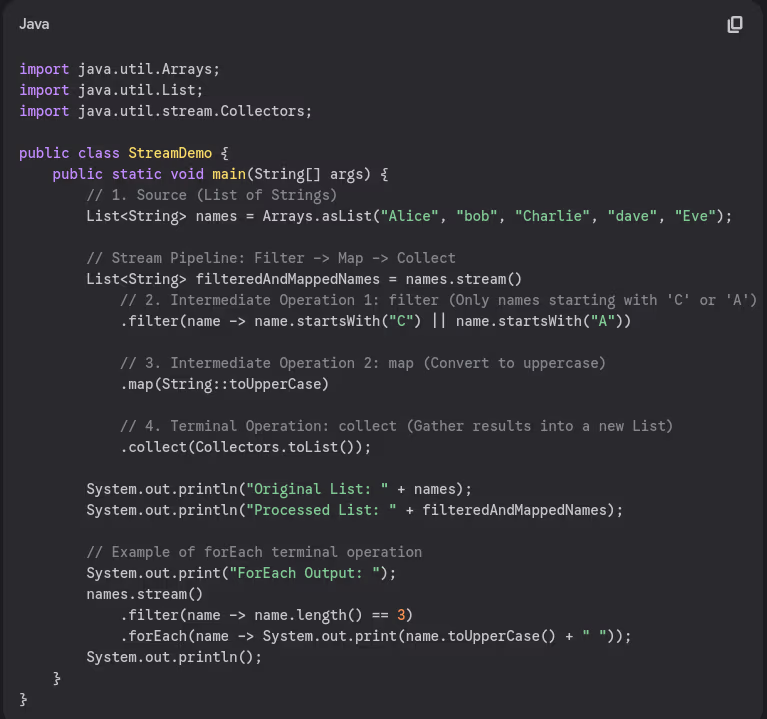
Task: Click the "Eve" string literal
Action: (x=695, y=216)
